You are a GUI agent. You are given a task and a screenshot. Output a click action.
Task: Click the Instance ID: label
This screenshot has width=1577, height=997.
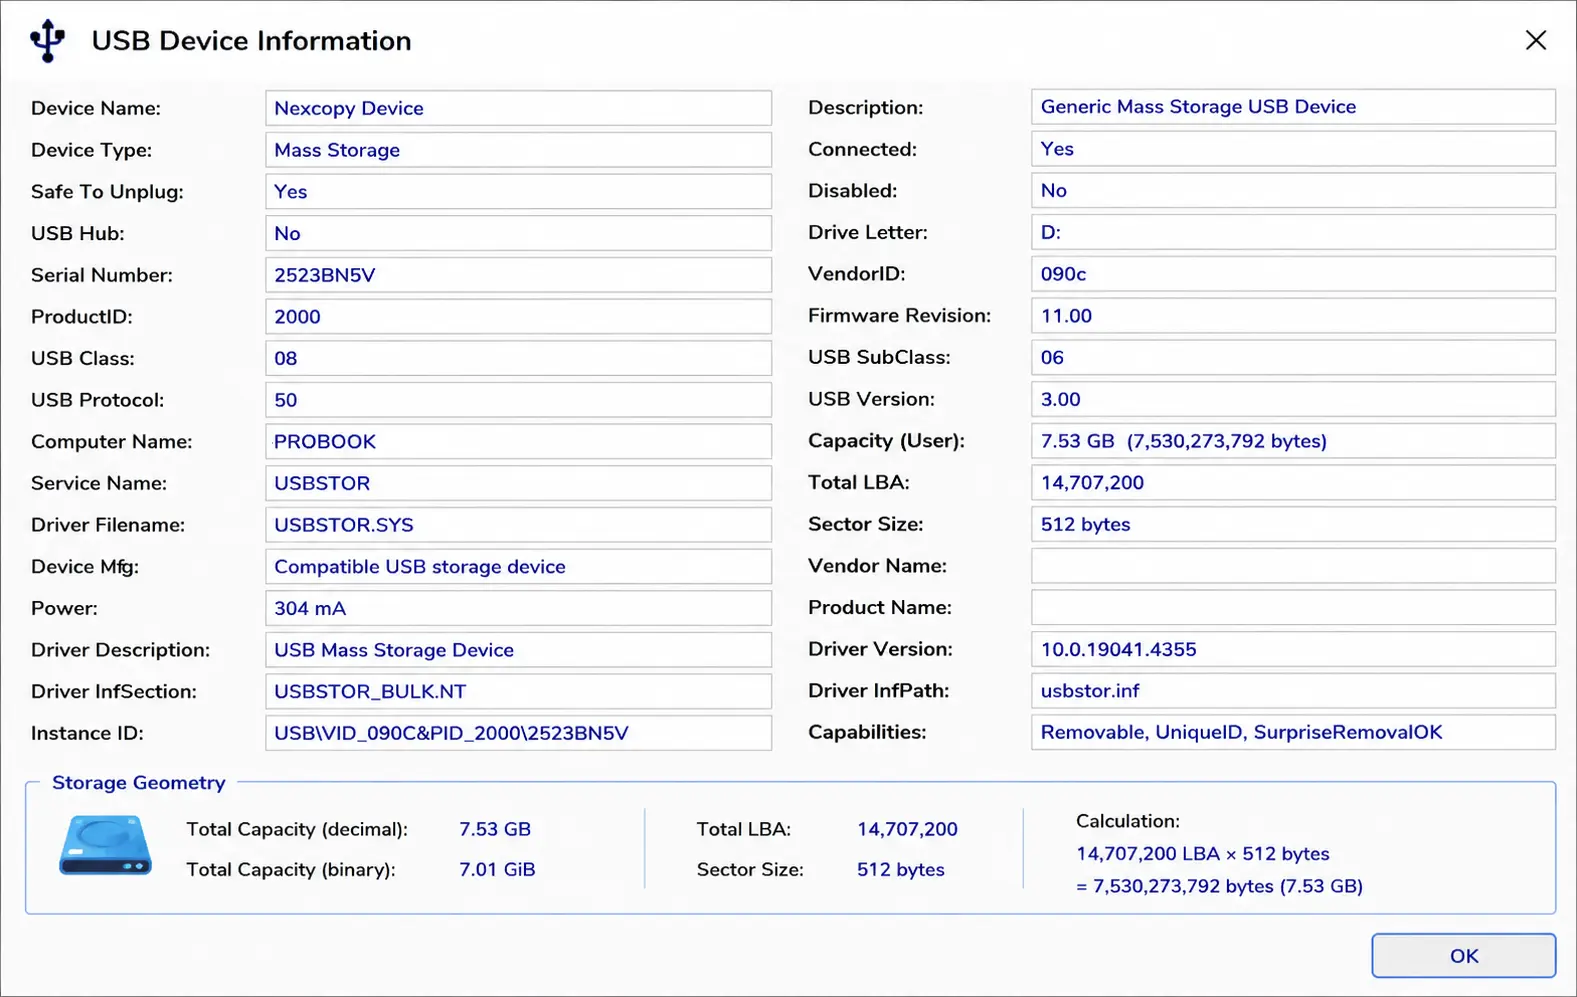[x=87, y=733]
